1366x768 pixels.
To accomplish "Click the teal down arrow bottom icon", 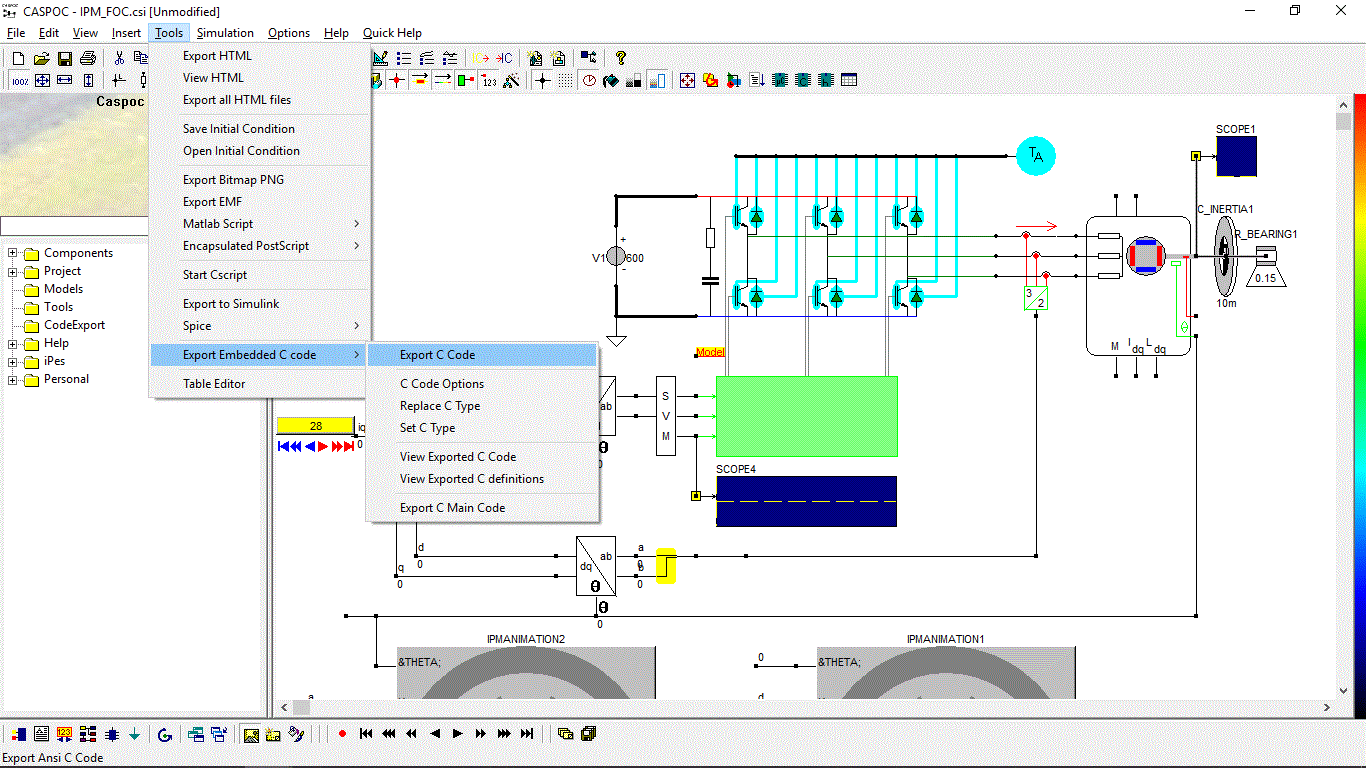I will [134, 734].
